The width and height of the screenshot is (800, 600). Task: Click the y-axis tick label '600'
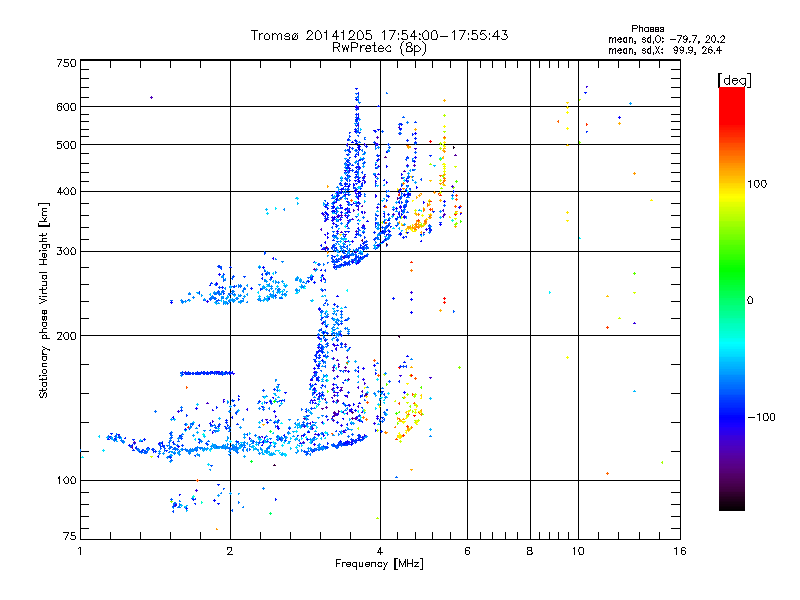click(x=66, y=107)
